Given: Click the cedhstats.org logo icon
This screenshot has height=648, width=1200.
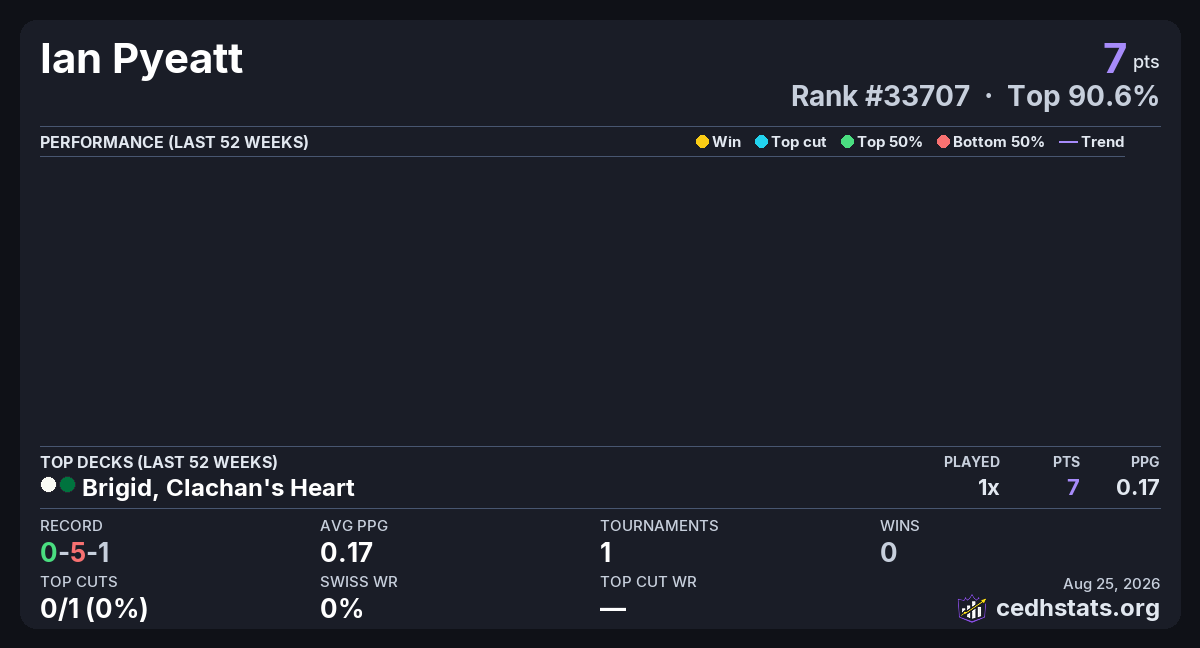Looking at the screenshot, I should (x=972, y=608).
